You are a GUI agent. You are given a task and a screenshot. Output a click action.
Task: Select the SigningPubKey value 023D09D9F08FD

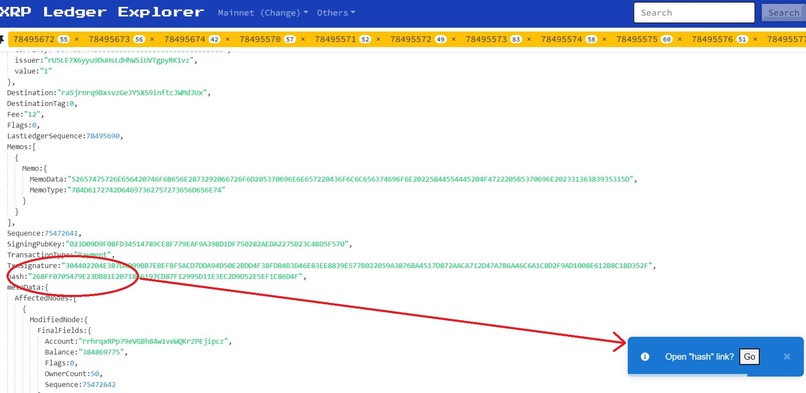[207, 244]
